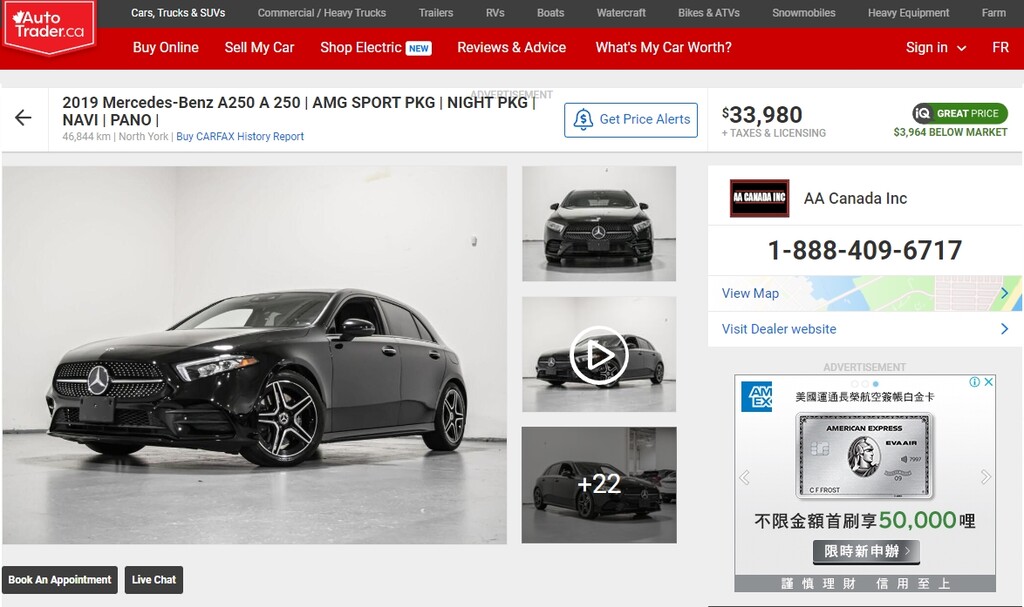
Task: Close the American Express ad
Action: [x=989, y=382]
